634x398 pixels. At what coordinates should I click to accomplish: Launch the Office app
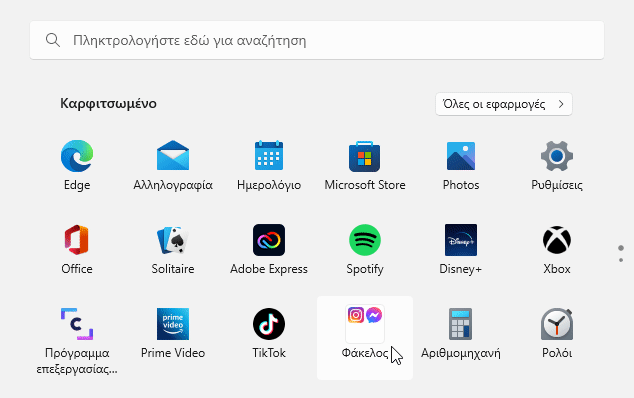point(77,250)
